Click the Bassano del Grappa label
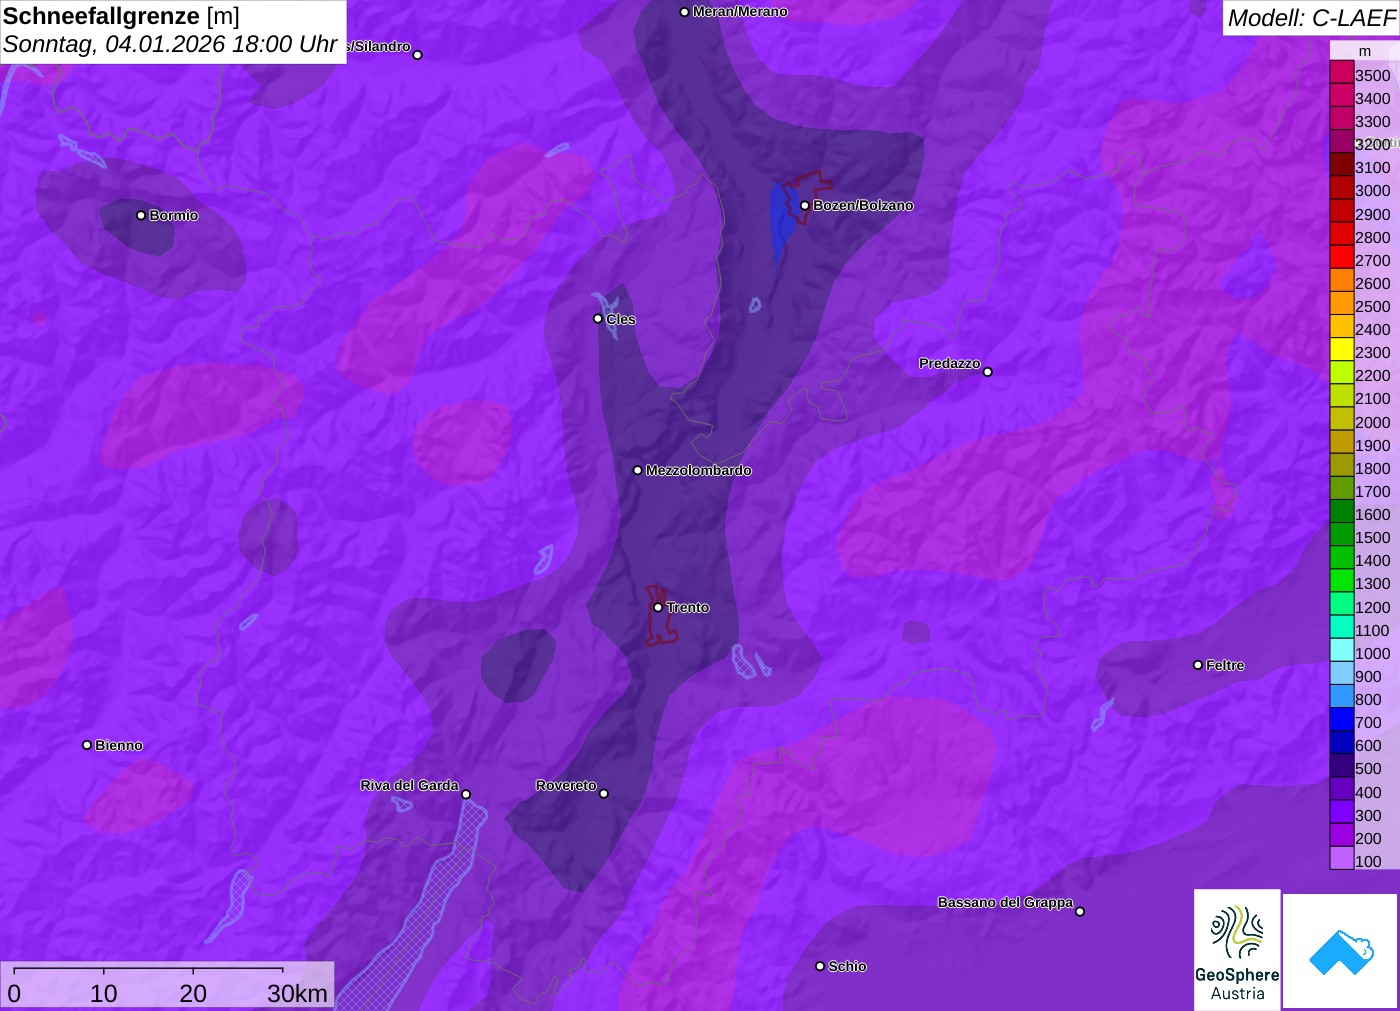The height and width of the screenshot is (1011, 1400). point(1005,902)
